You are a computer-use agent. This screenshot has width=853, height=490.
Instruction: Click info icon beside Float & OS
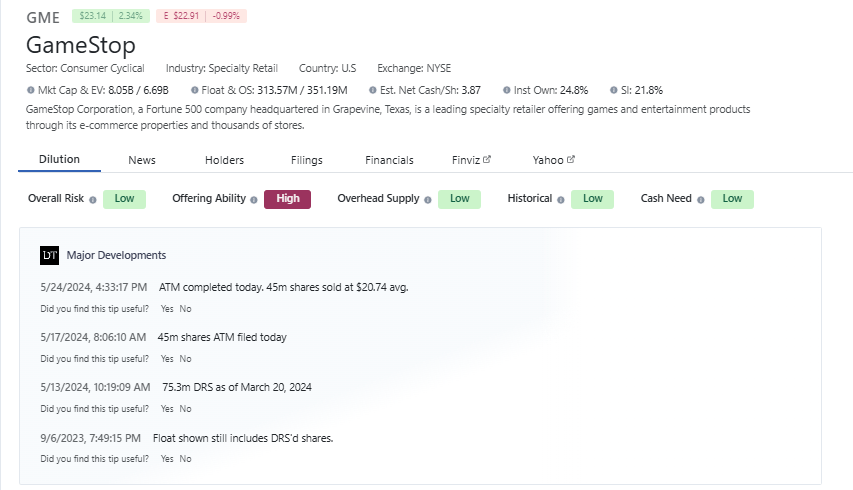[193, 90]
